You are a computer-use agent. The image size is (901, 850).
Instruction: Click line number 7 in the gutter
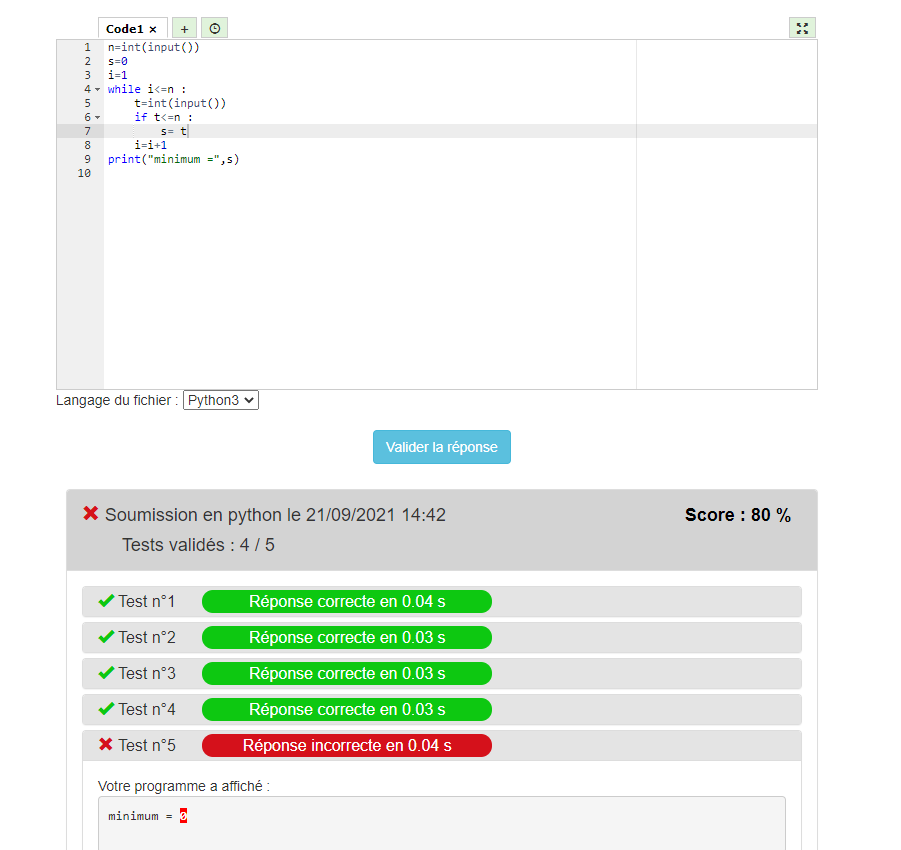pos(87,131)
